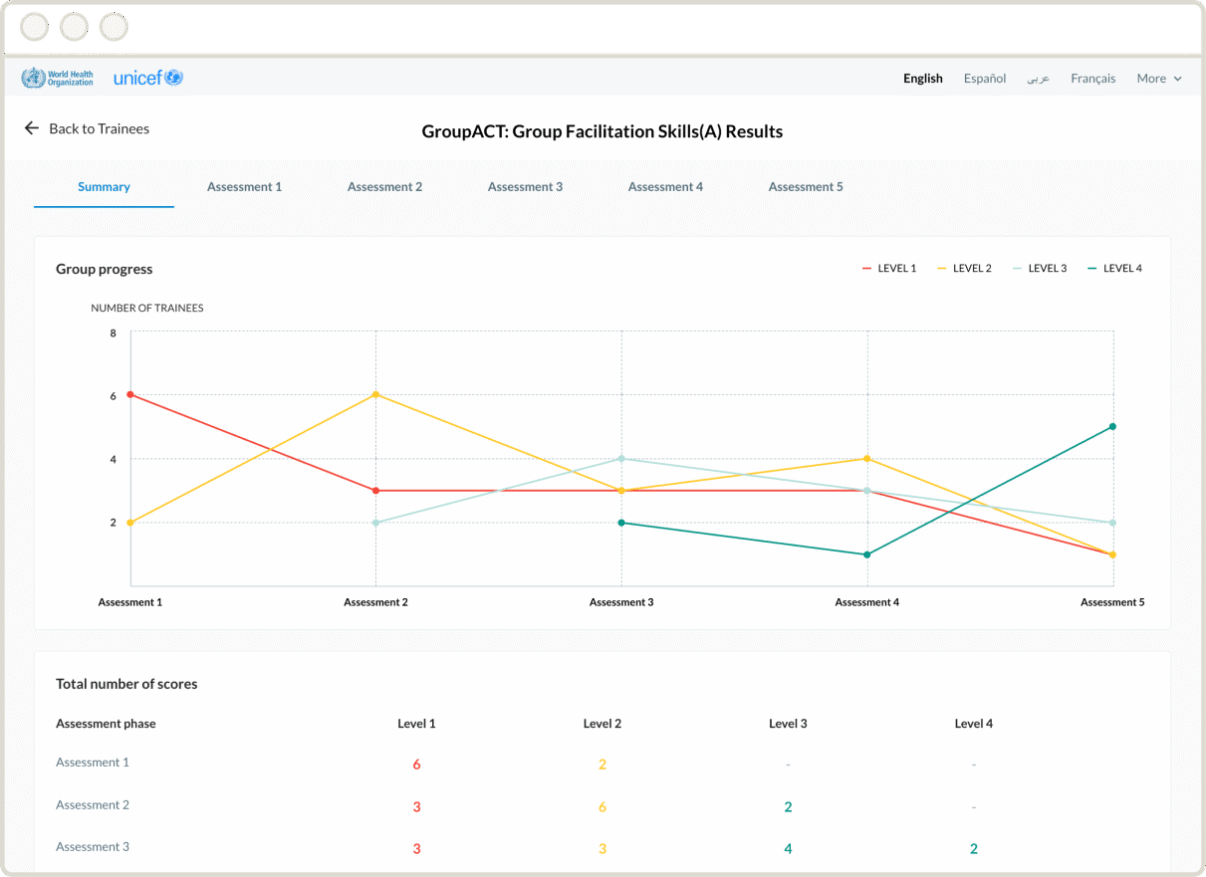The height and width of the screenshot is (877, 1206).
Task: Open the Summary tab
Action: pos(104,187)
